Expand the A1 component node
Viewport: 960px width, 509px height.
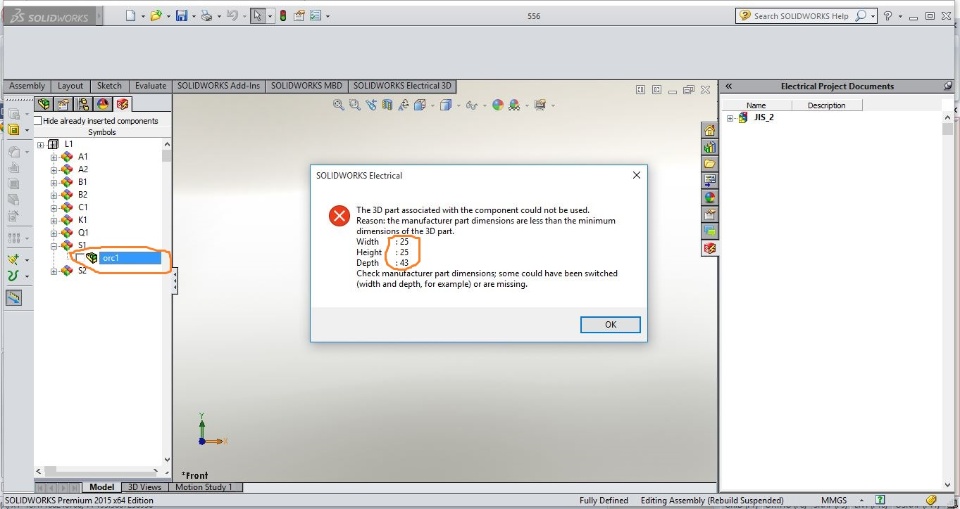(54, 157)
